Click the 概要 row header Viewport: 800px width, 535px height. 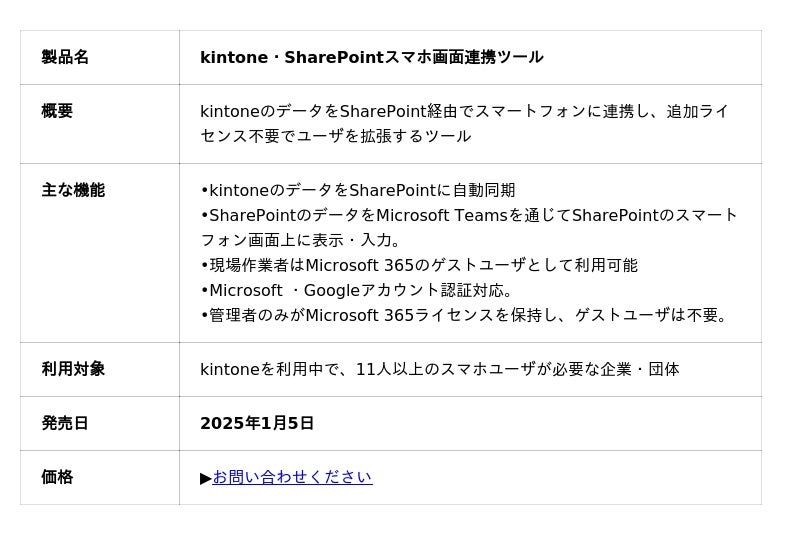tap(57, 112)
